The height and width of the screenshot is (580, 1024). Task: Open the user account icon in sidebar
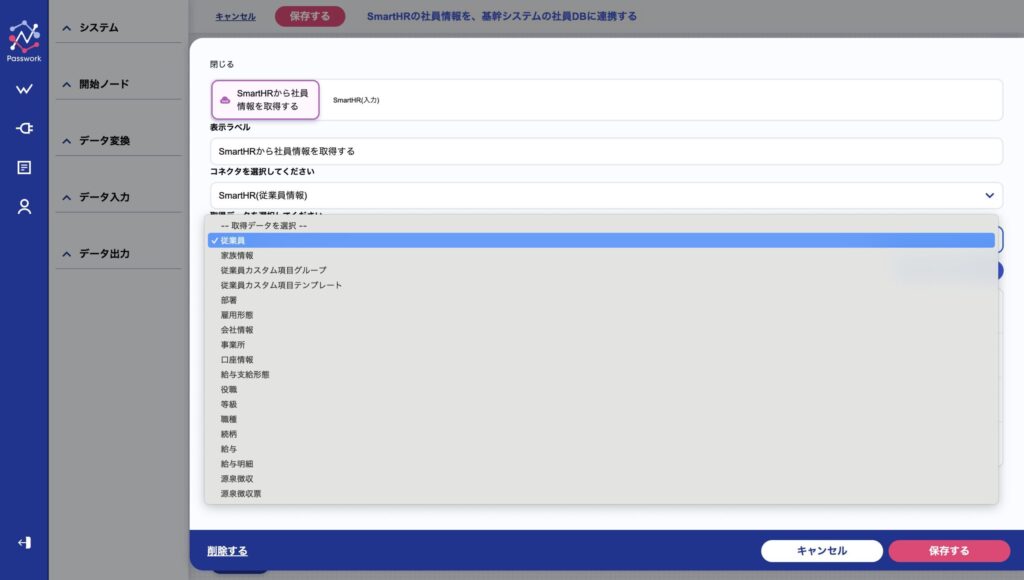coord(24,207)
